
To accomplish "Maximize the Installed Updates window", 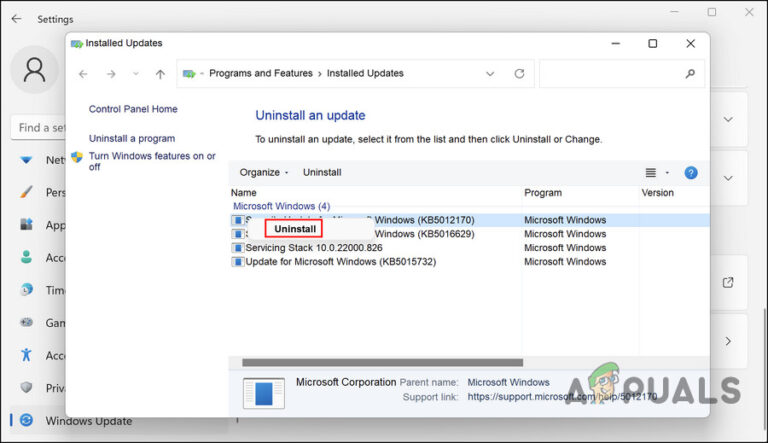I will pyautogui.click(x=652, y=44).
